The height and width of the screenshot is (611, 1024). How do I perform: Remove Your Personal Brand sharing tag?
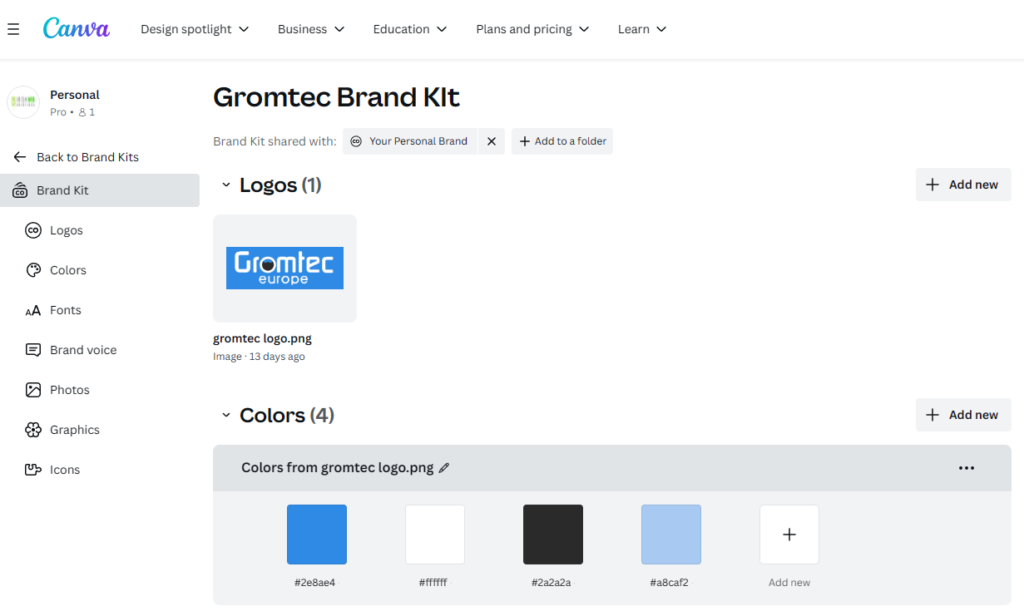pyautogui.click(x=492, y=141)
